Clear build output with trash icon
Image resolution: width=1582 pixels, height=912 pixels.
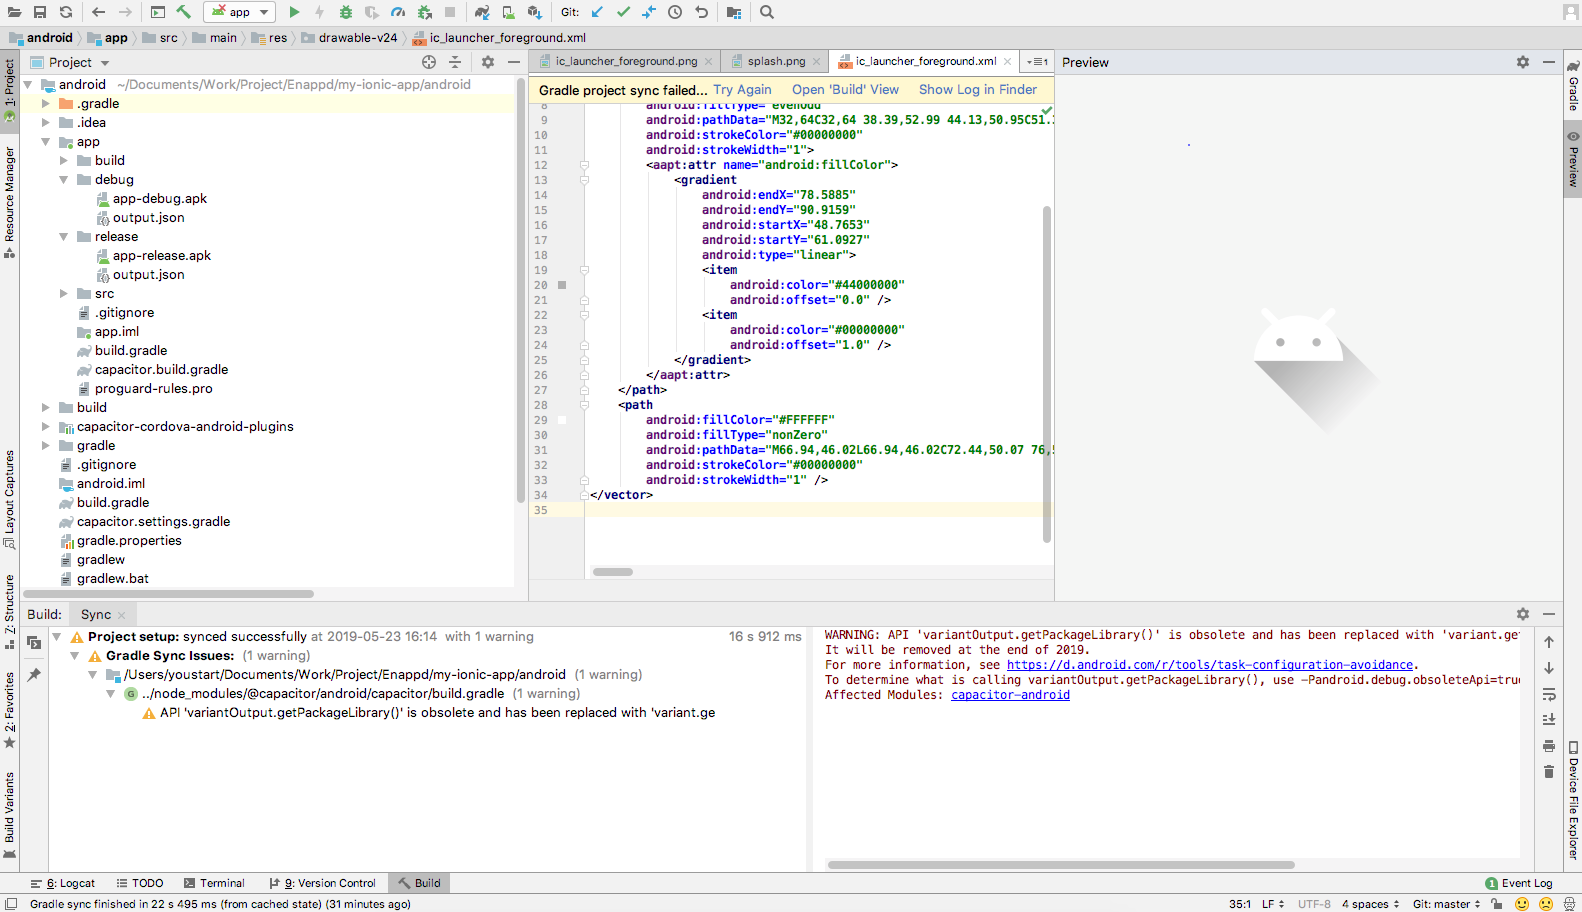pos(1549,771)
